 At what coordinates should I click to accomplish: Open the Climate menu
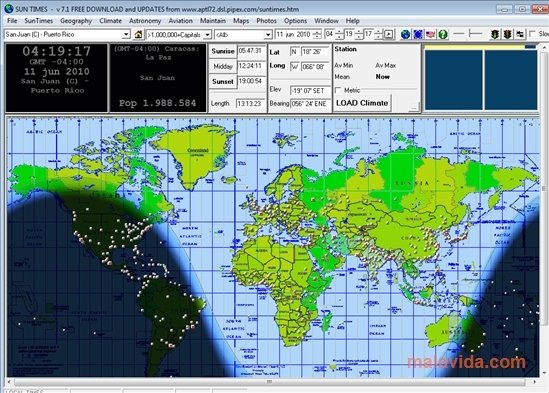(x=110, y=21)
